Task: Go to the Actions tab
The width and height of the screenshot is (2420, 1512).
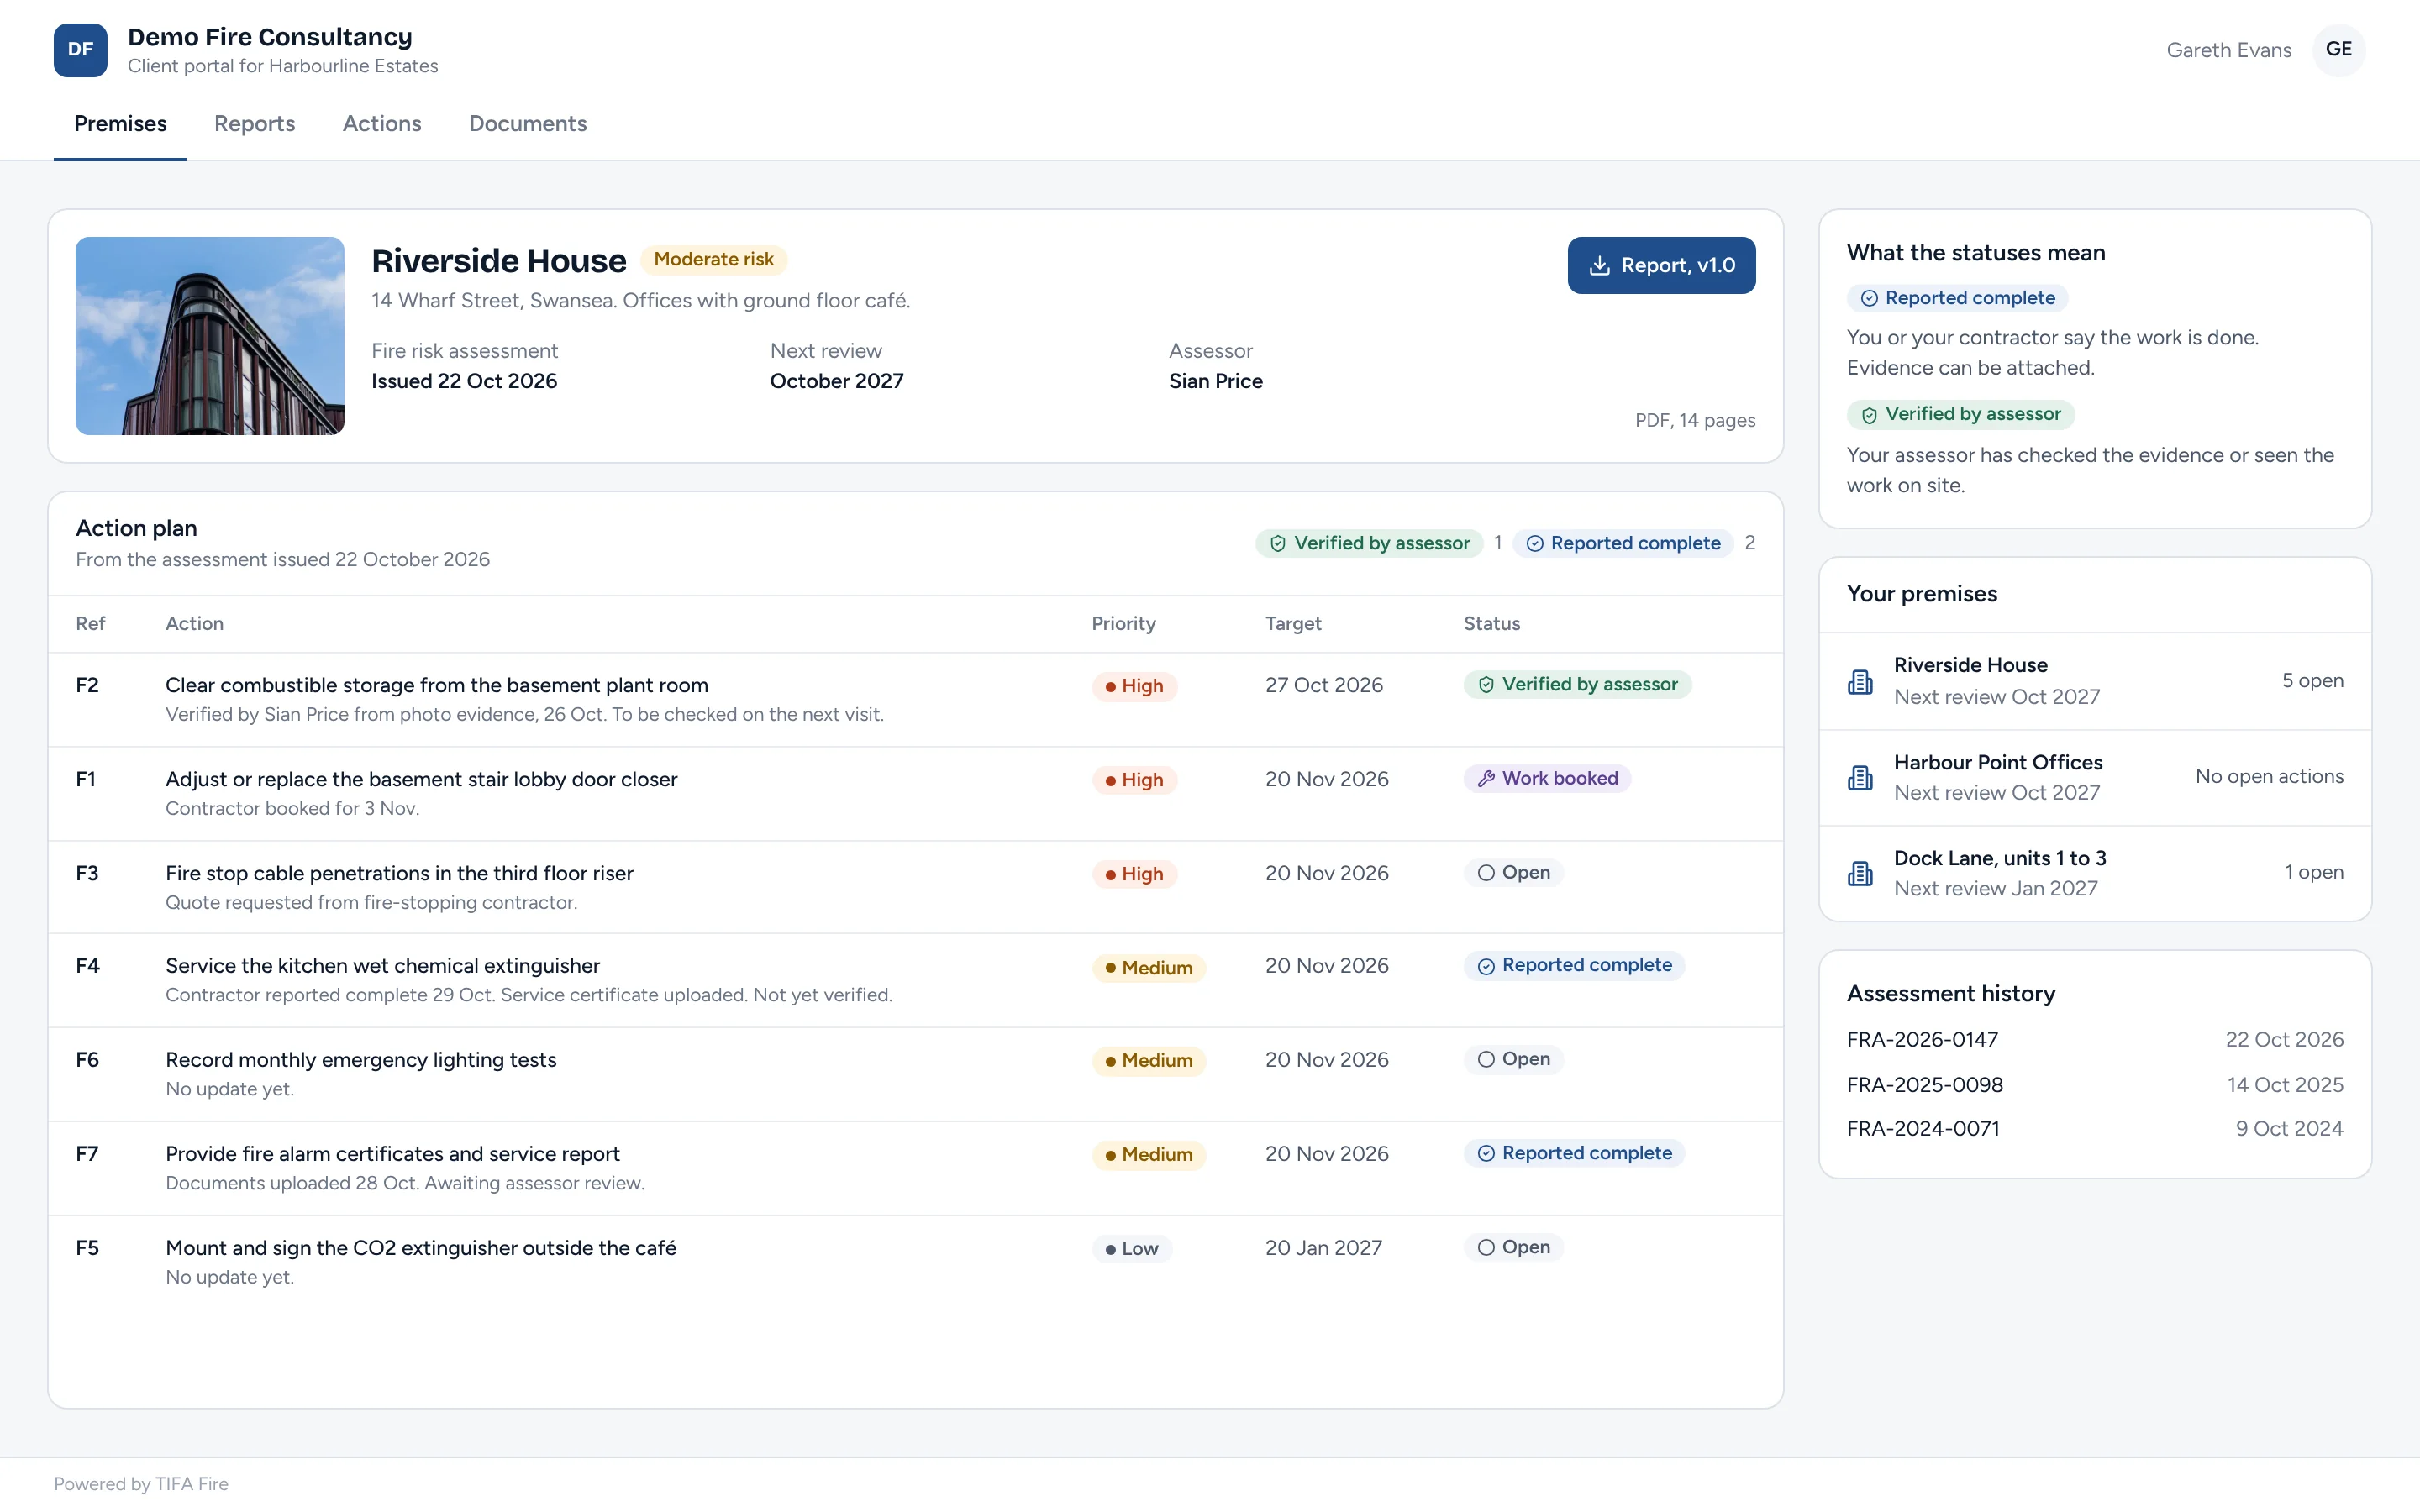Action: pos(382,124)
